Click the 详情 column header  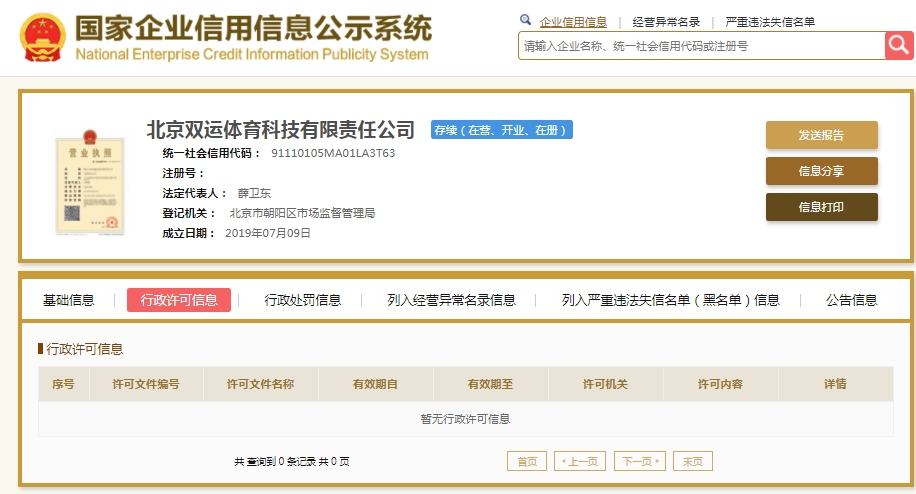835,384
